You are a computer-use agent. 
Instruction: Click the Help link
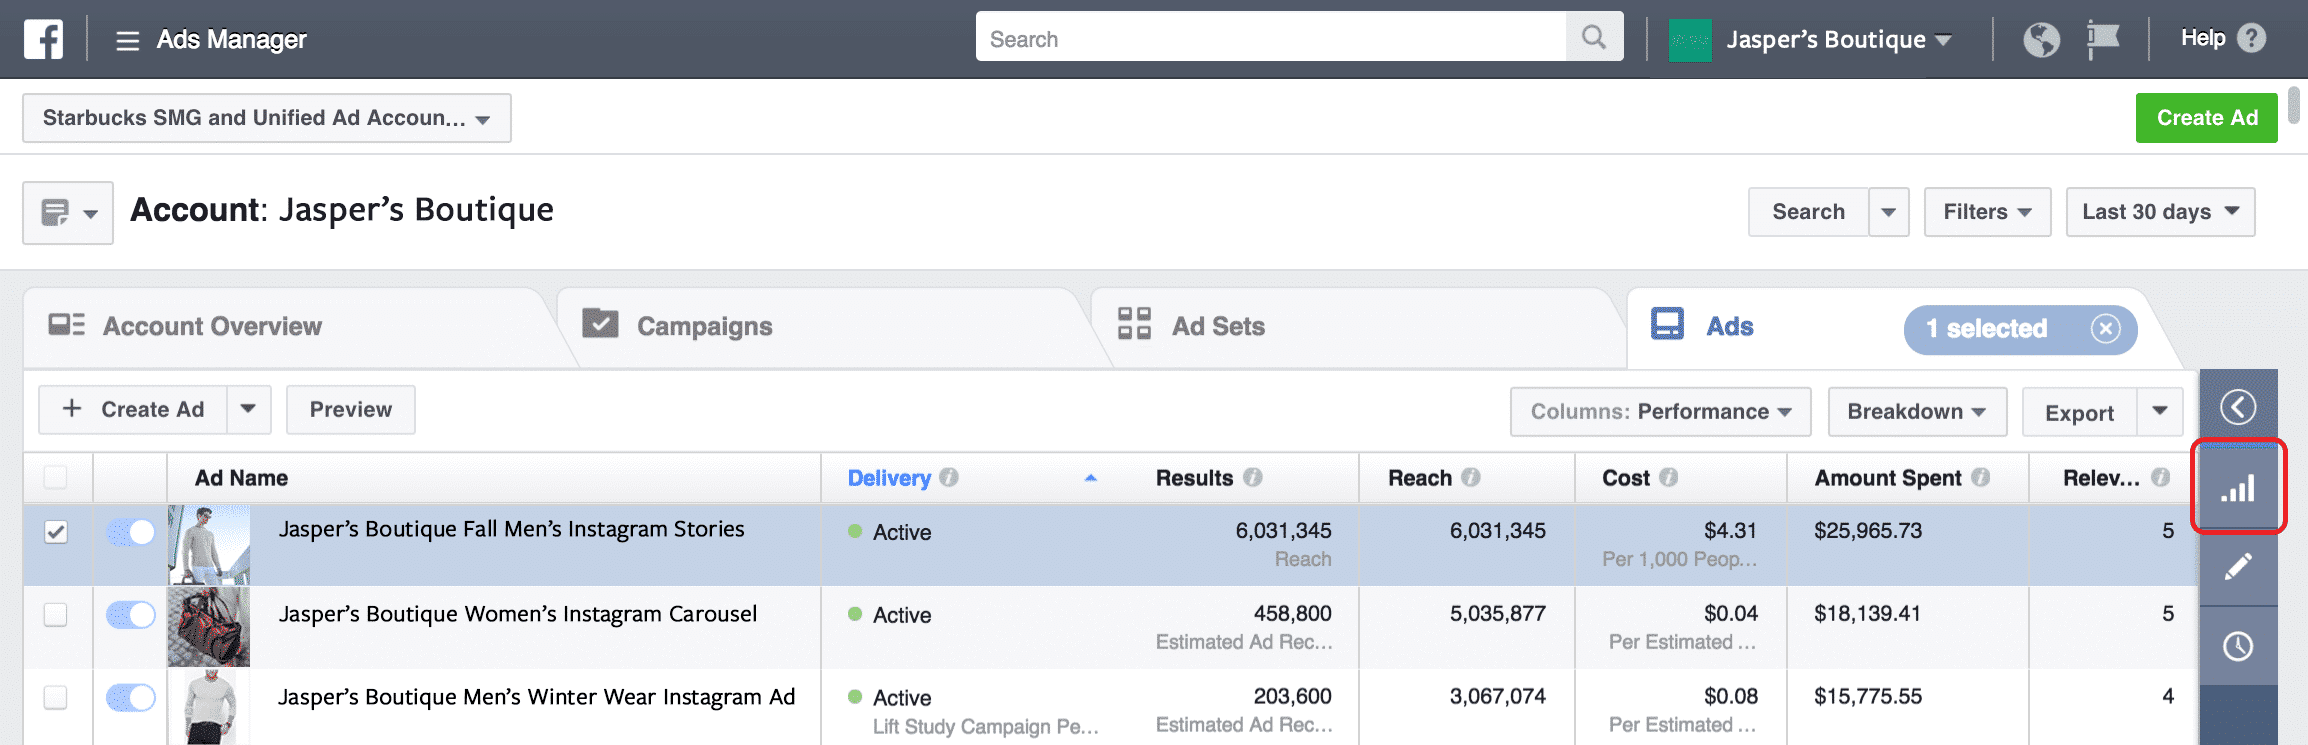pyautogui.click(x=2202, y=38)
